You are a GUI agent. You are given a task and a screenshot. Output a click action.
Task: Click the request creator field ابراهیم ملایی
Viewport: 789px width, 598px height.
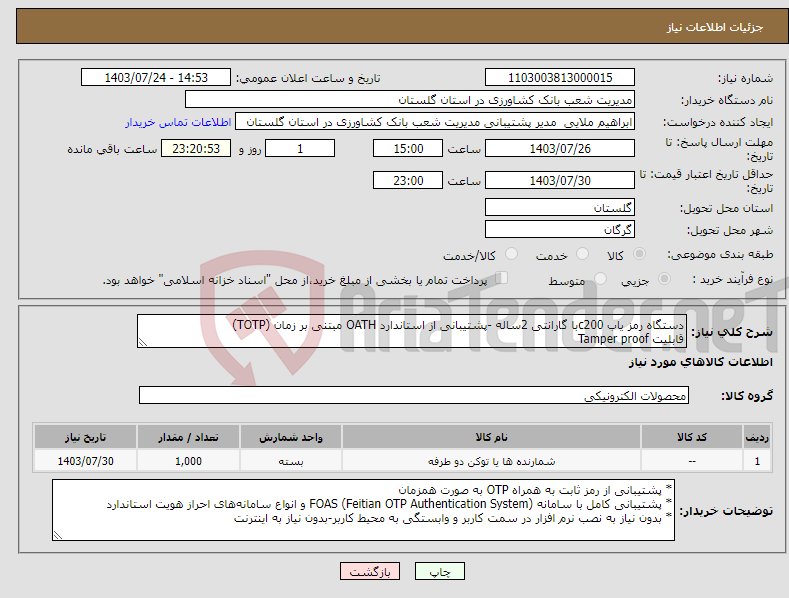pos(435,122)
